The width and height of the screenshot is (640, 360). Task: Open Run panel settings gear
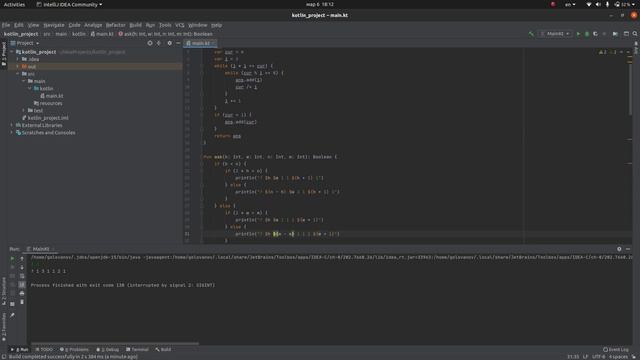coord(619,249)
